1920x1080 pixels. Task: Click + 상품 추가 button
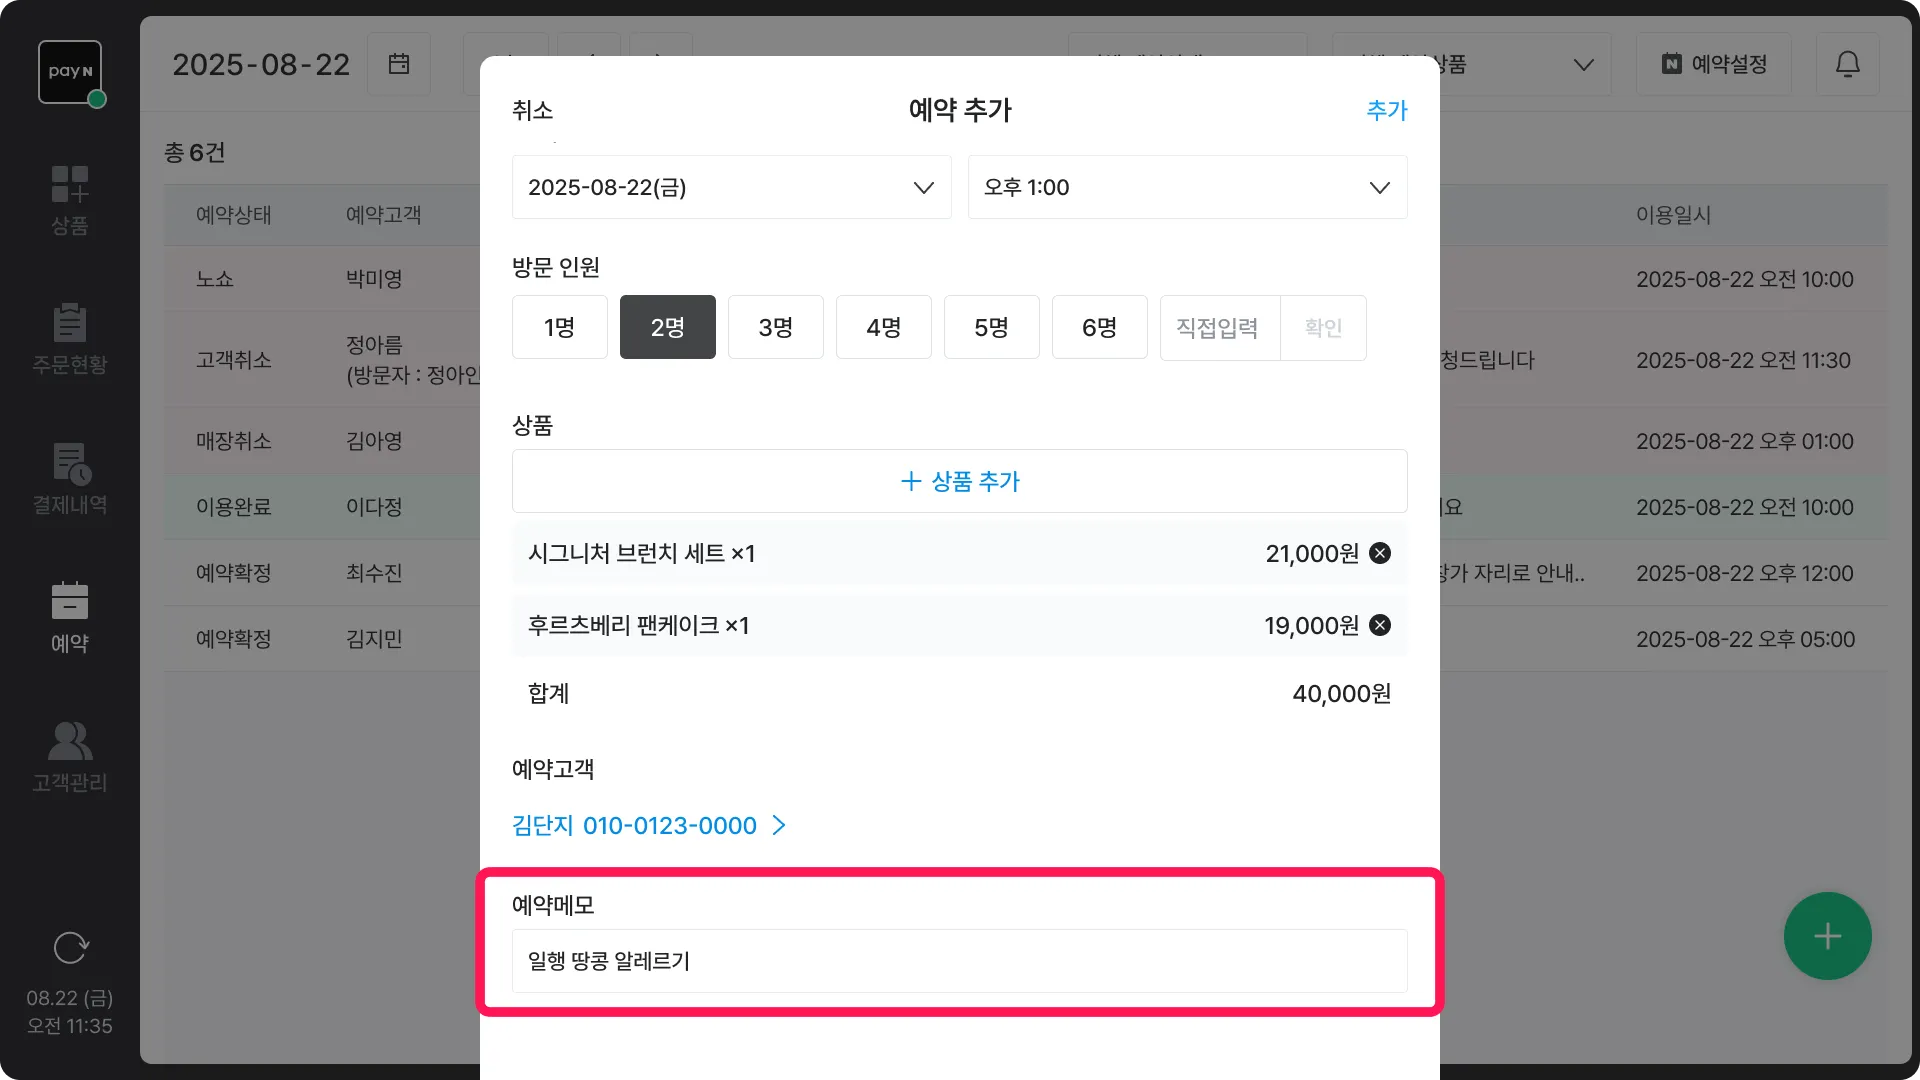click(x=959, y=481)
